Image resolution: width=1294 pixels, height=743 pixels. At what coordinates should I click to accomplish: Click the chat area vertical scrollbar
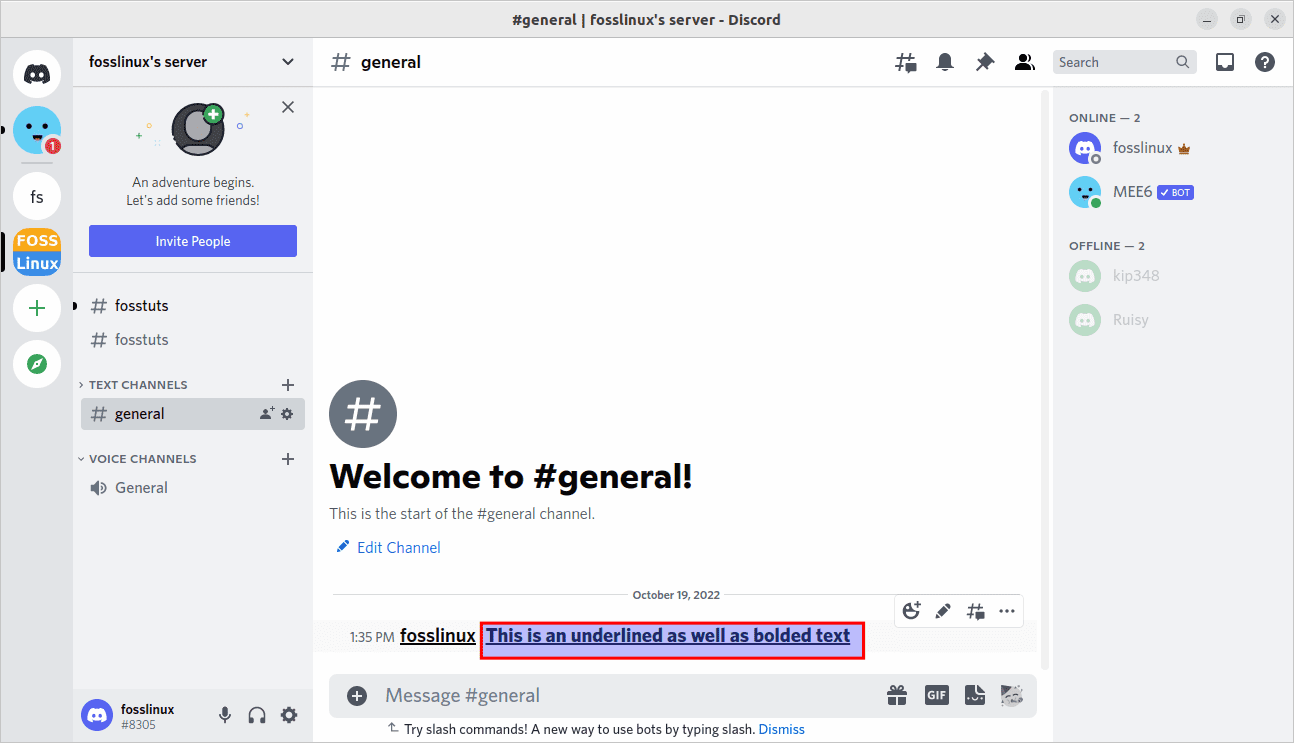(1046, 380)
